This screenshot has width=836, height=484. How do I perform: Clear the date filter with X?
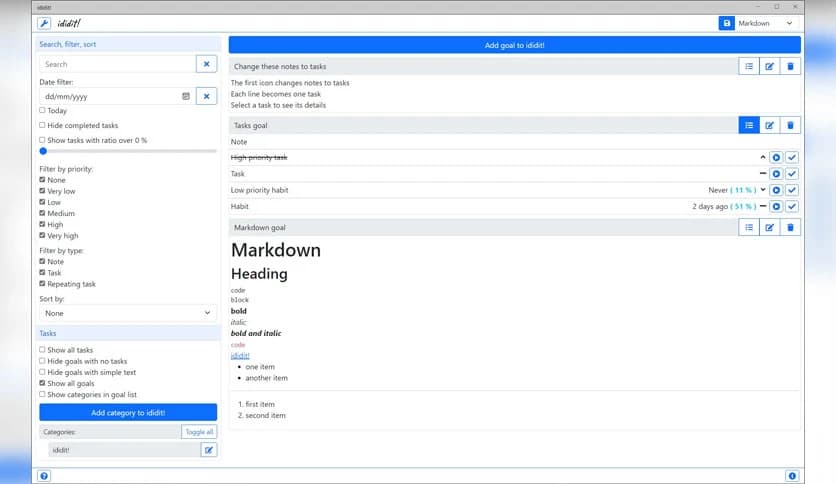[x=206, y=96]
